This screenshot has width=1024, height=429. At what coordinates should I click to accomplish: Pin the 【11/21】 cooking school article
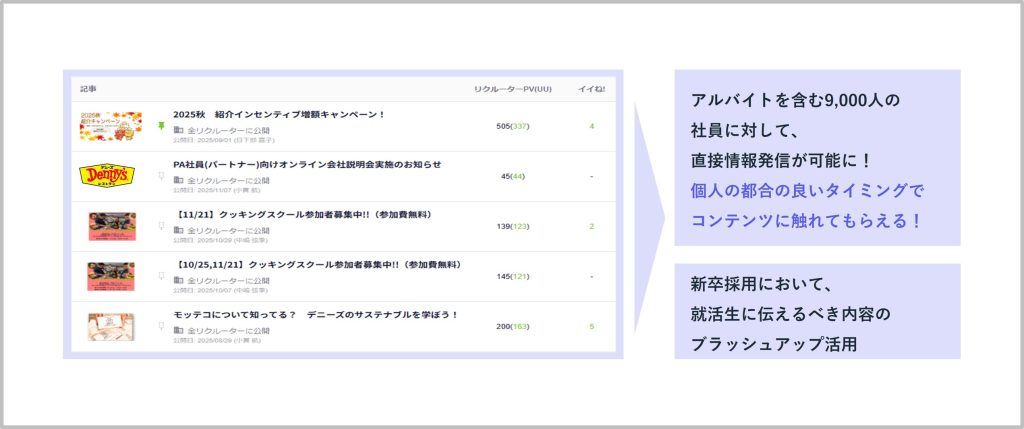pos(161,226)
